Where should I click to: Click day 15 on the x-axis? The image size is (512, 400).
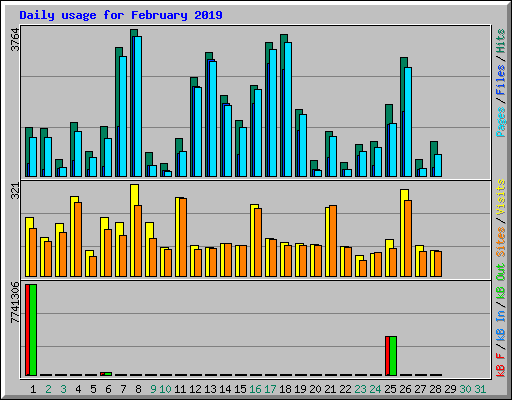pyautogui.click(x=240, y=389)
